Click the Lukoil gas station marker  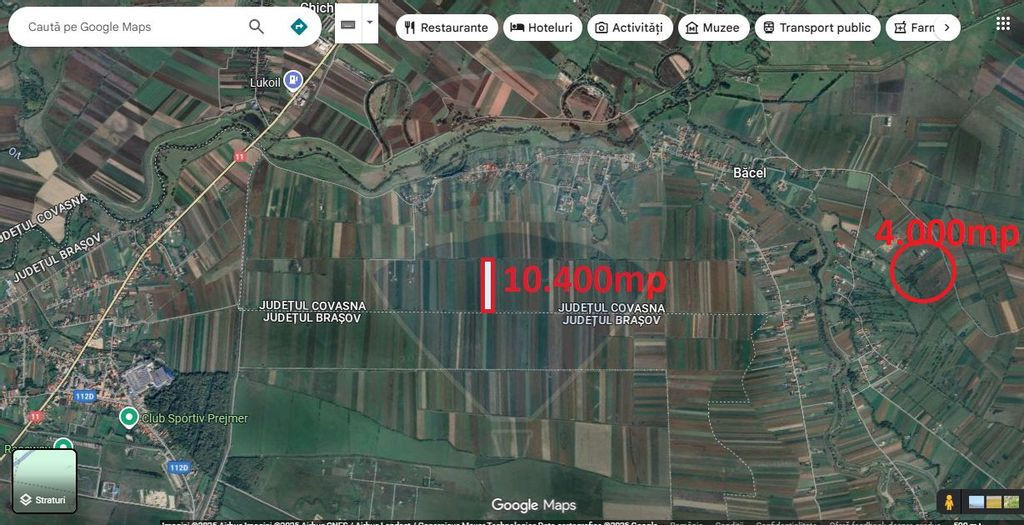pos(293,80)
